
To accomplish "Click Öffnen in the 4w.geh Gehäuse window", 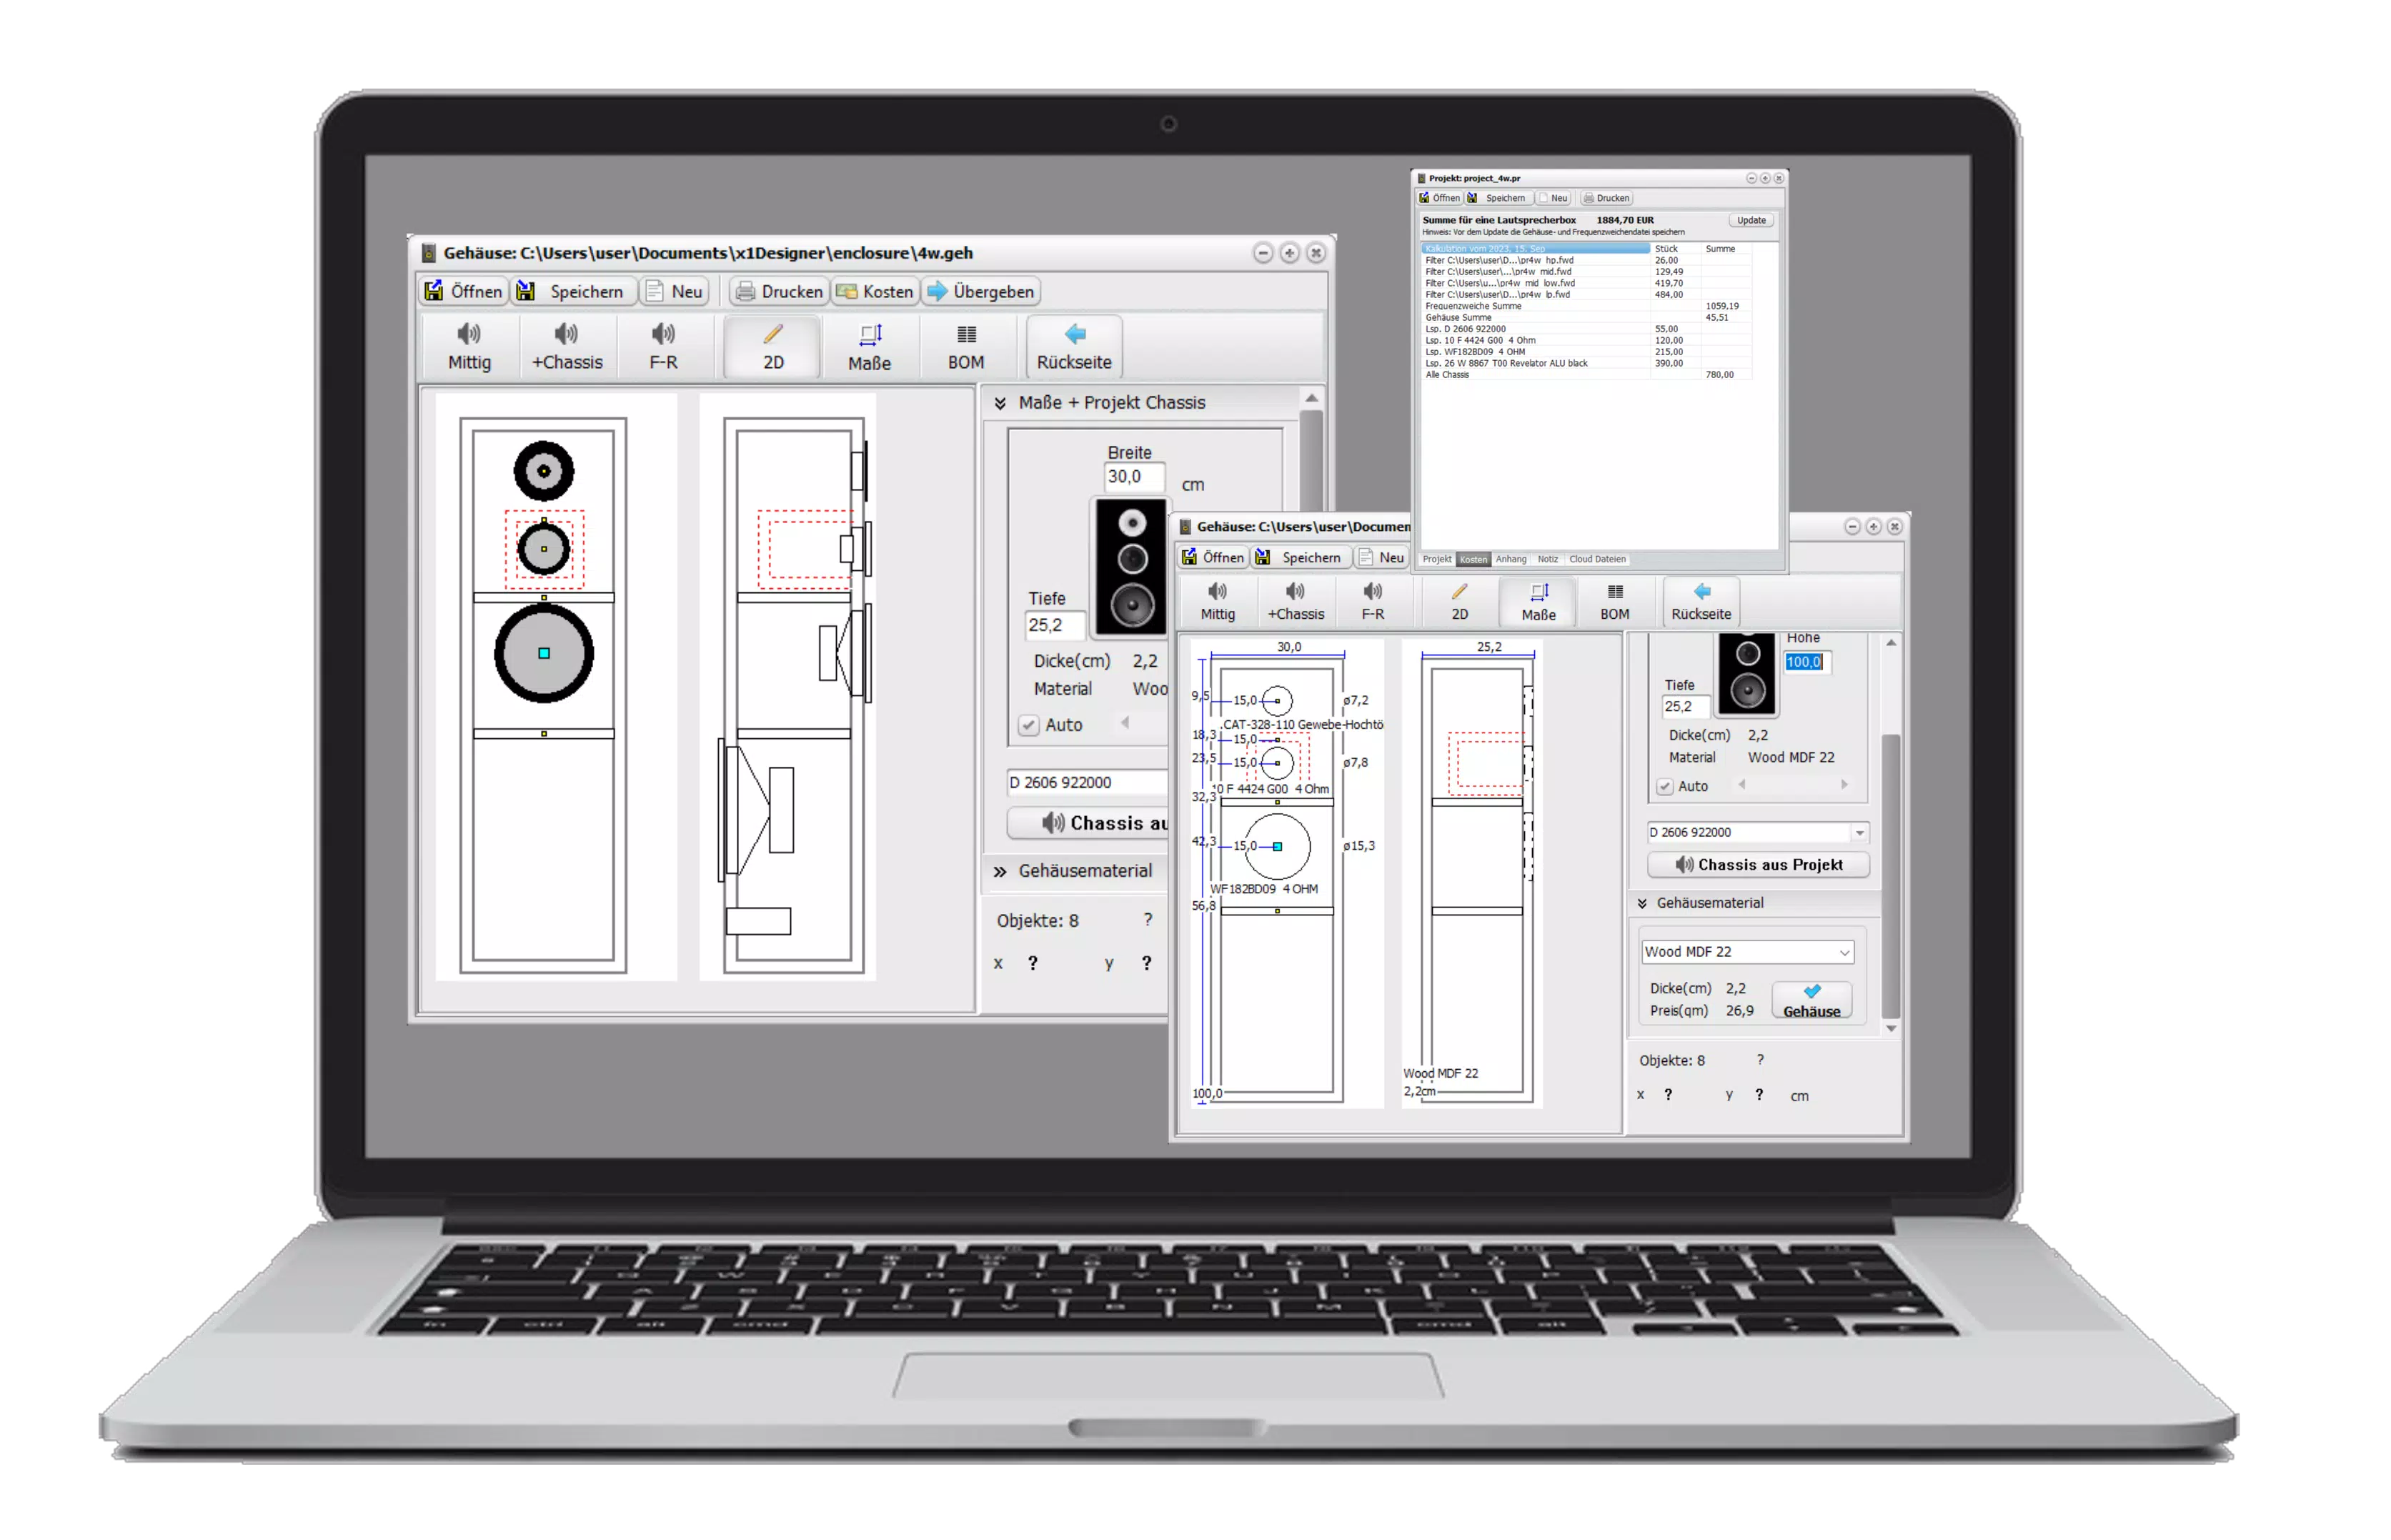I will (x=462, y=291).
